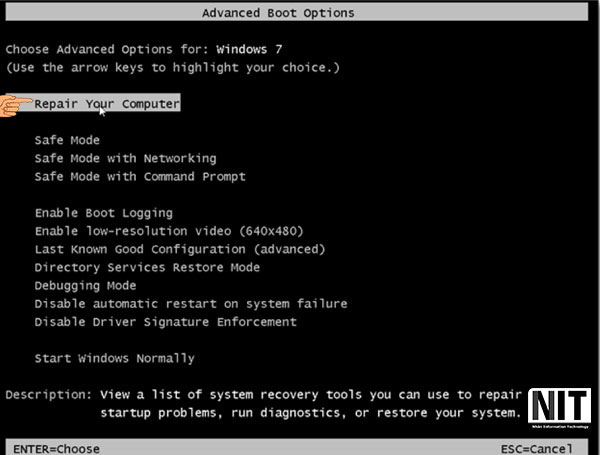Viewport: 600px width, 455px height.
Task: Select Disable Driver Signature Enforcement
Action: click(x=166, y=322)
